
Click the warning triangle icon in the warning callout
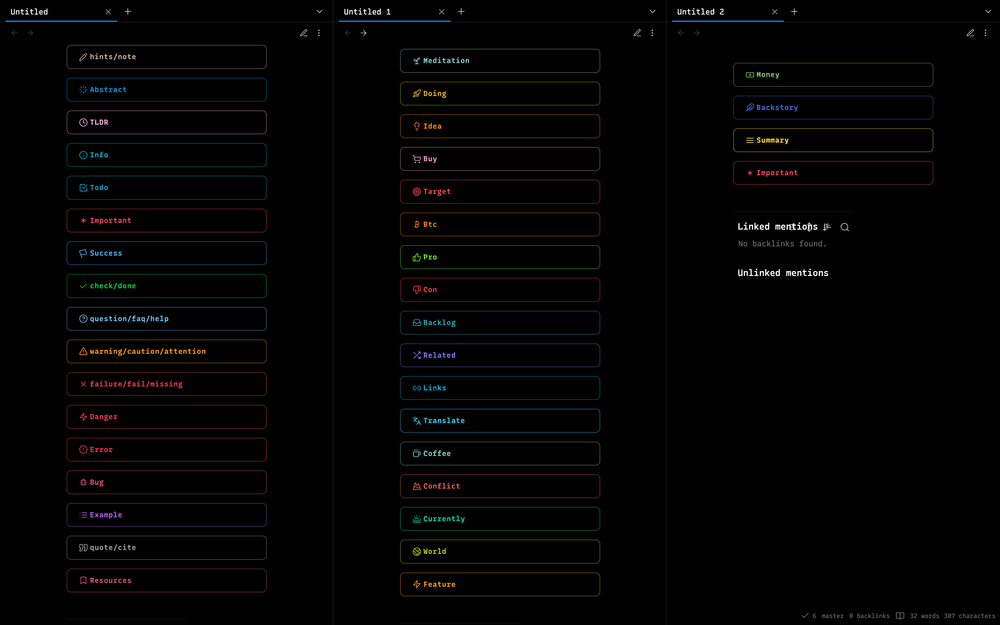83,351
